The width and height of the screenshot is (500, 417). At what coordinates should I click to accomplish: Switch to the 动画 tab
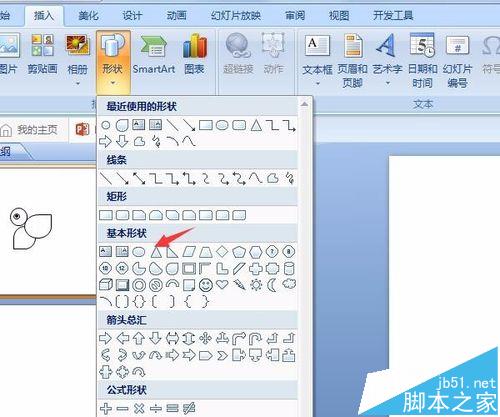pyautogui.click(x=176, y=15)
